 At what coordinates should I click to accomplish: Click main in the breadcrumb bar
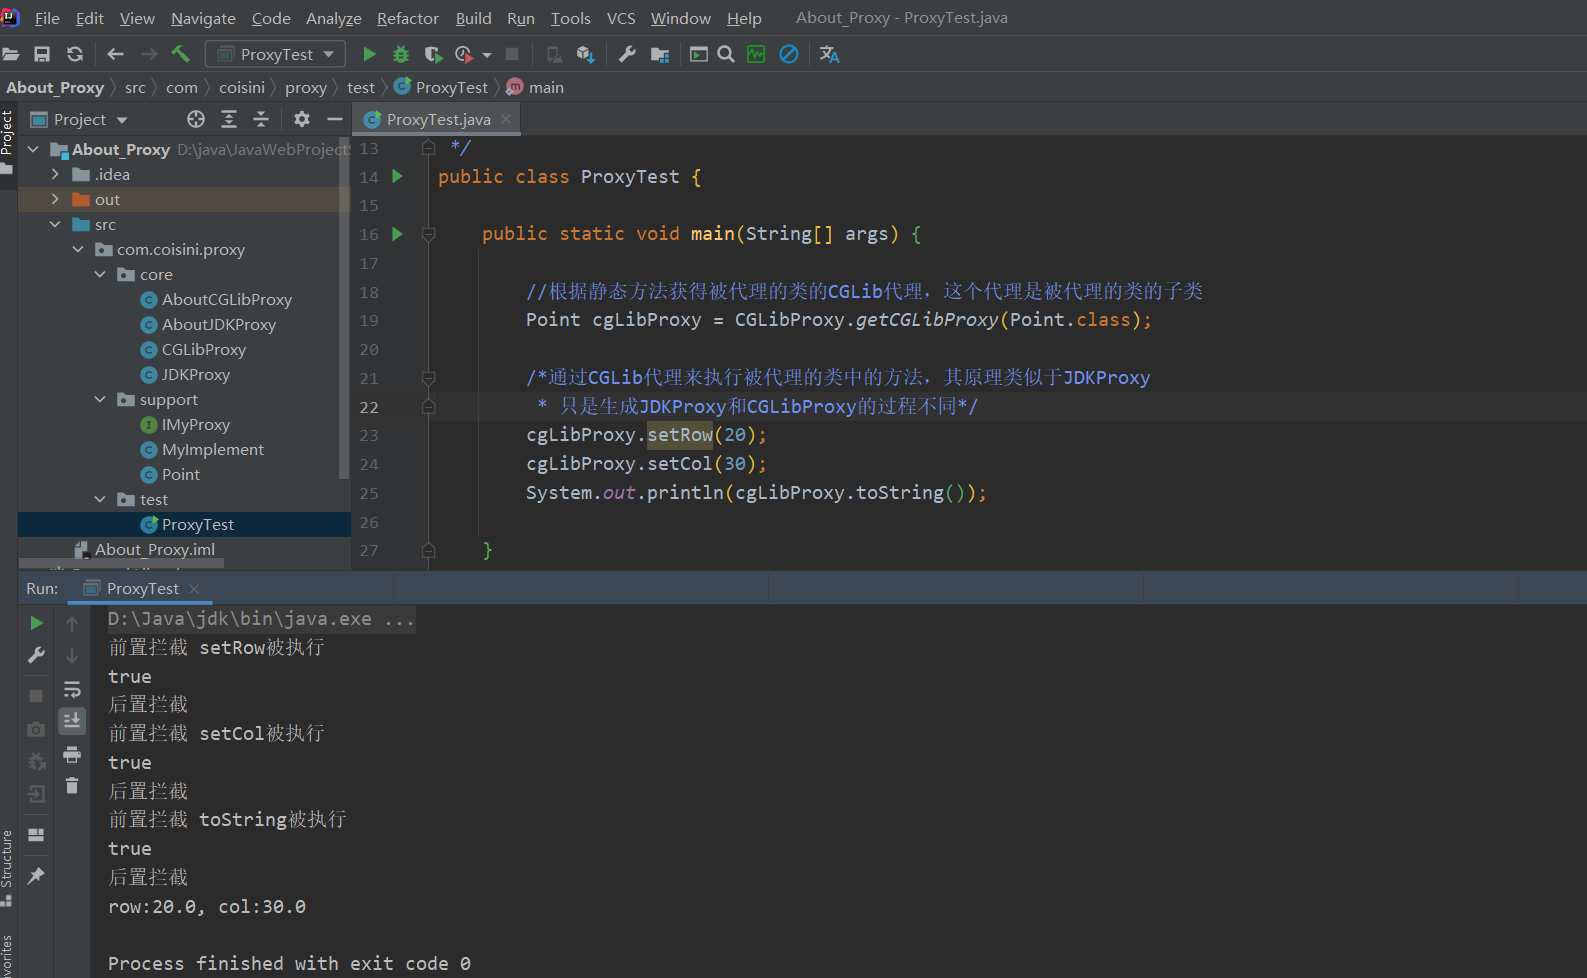click(546, 87)
